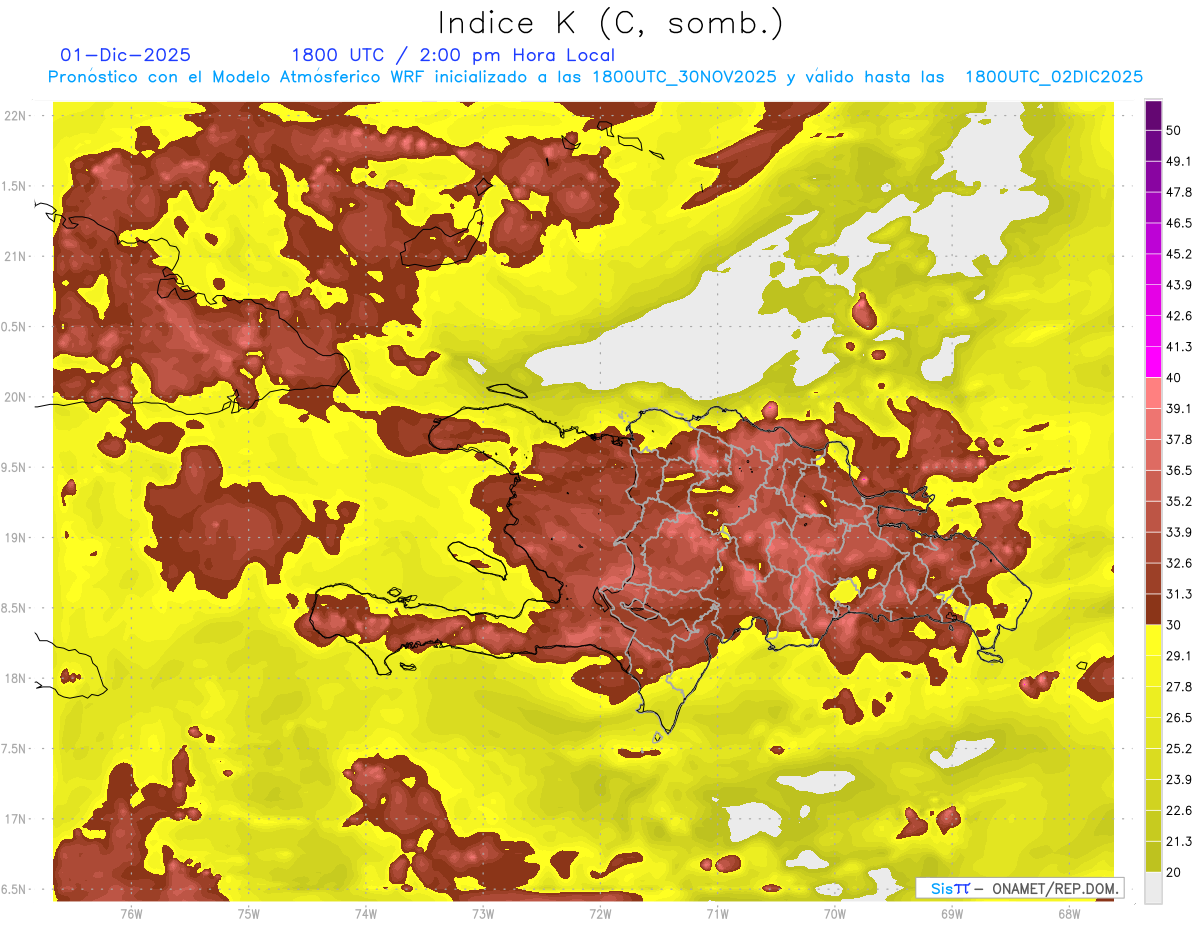The height and width of the screenshot is (927, 1200).
Task: Click the "17N" latitude axis label
Action: pyautogui.click(x=17, y=820)
